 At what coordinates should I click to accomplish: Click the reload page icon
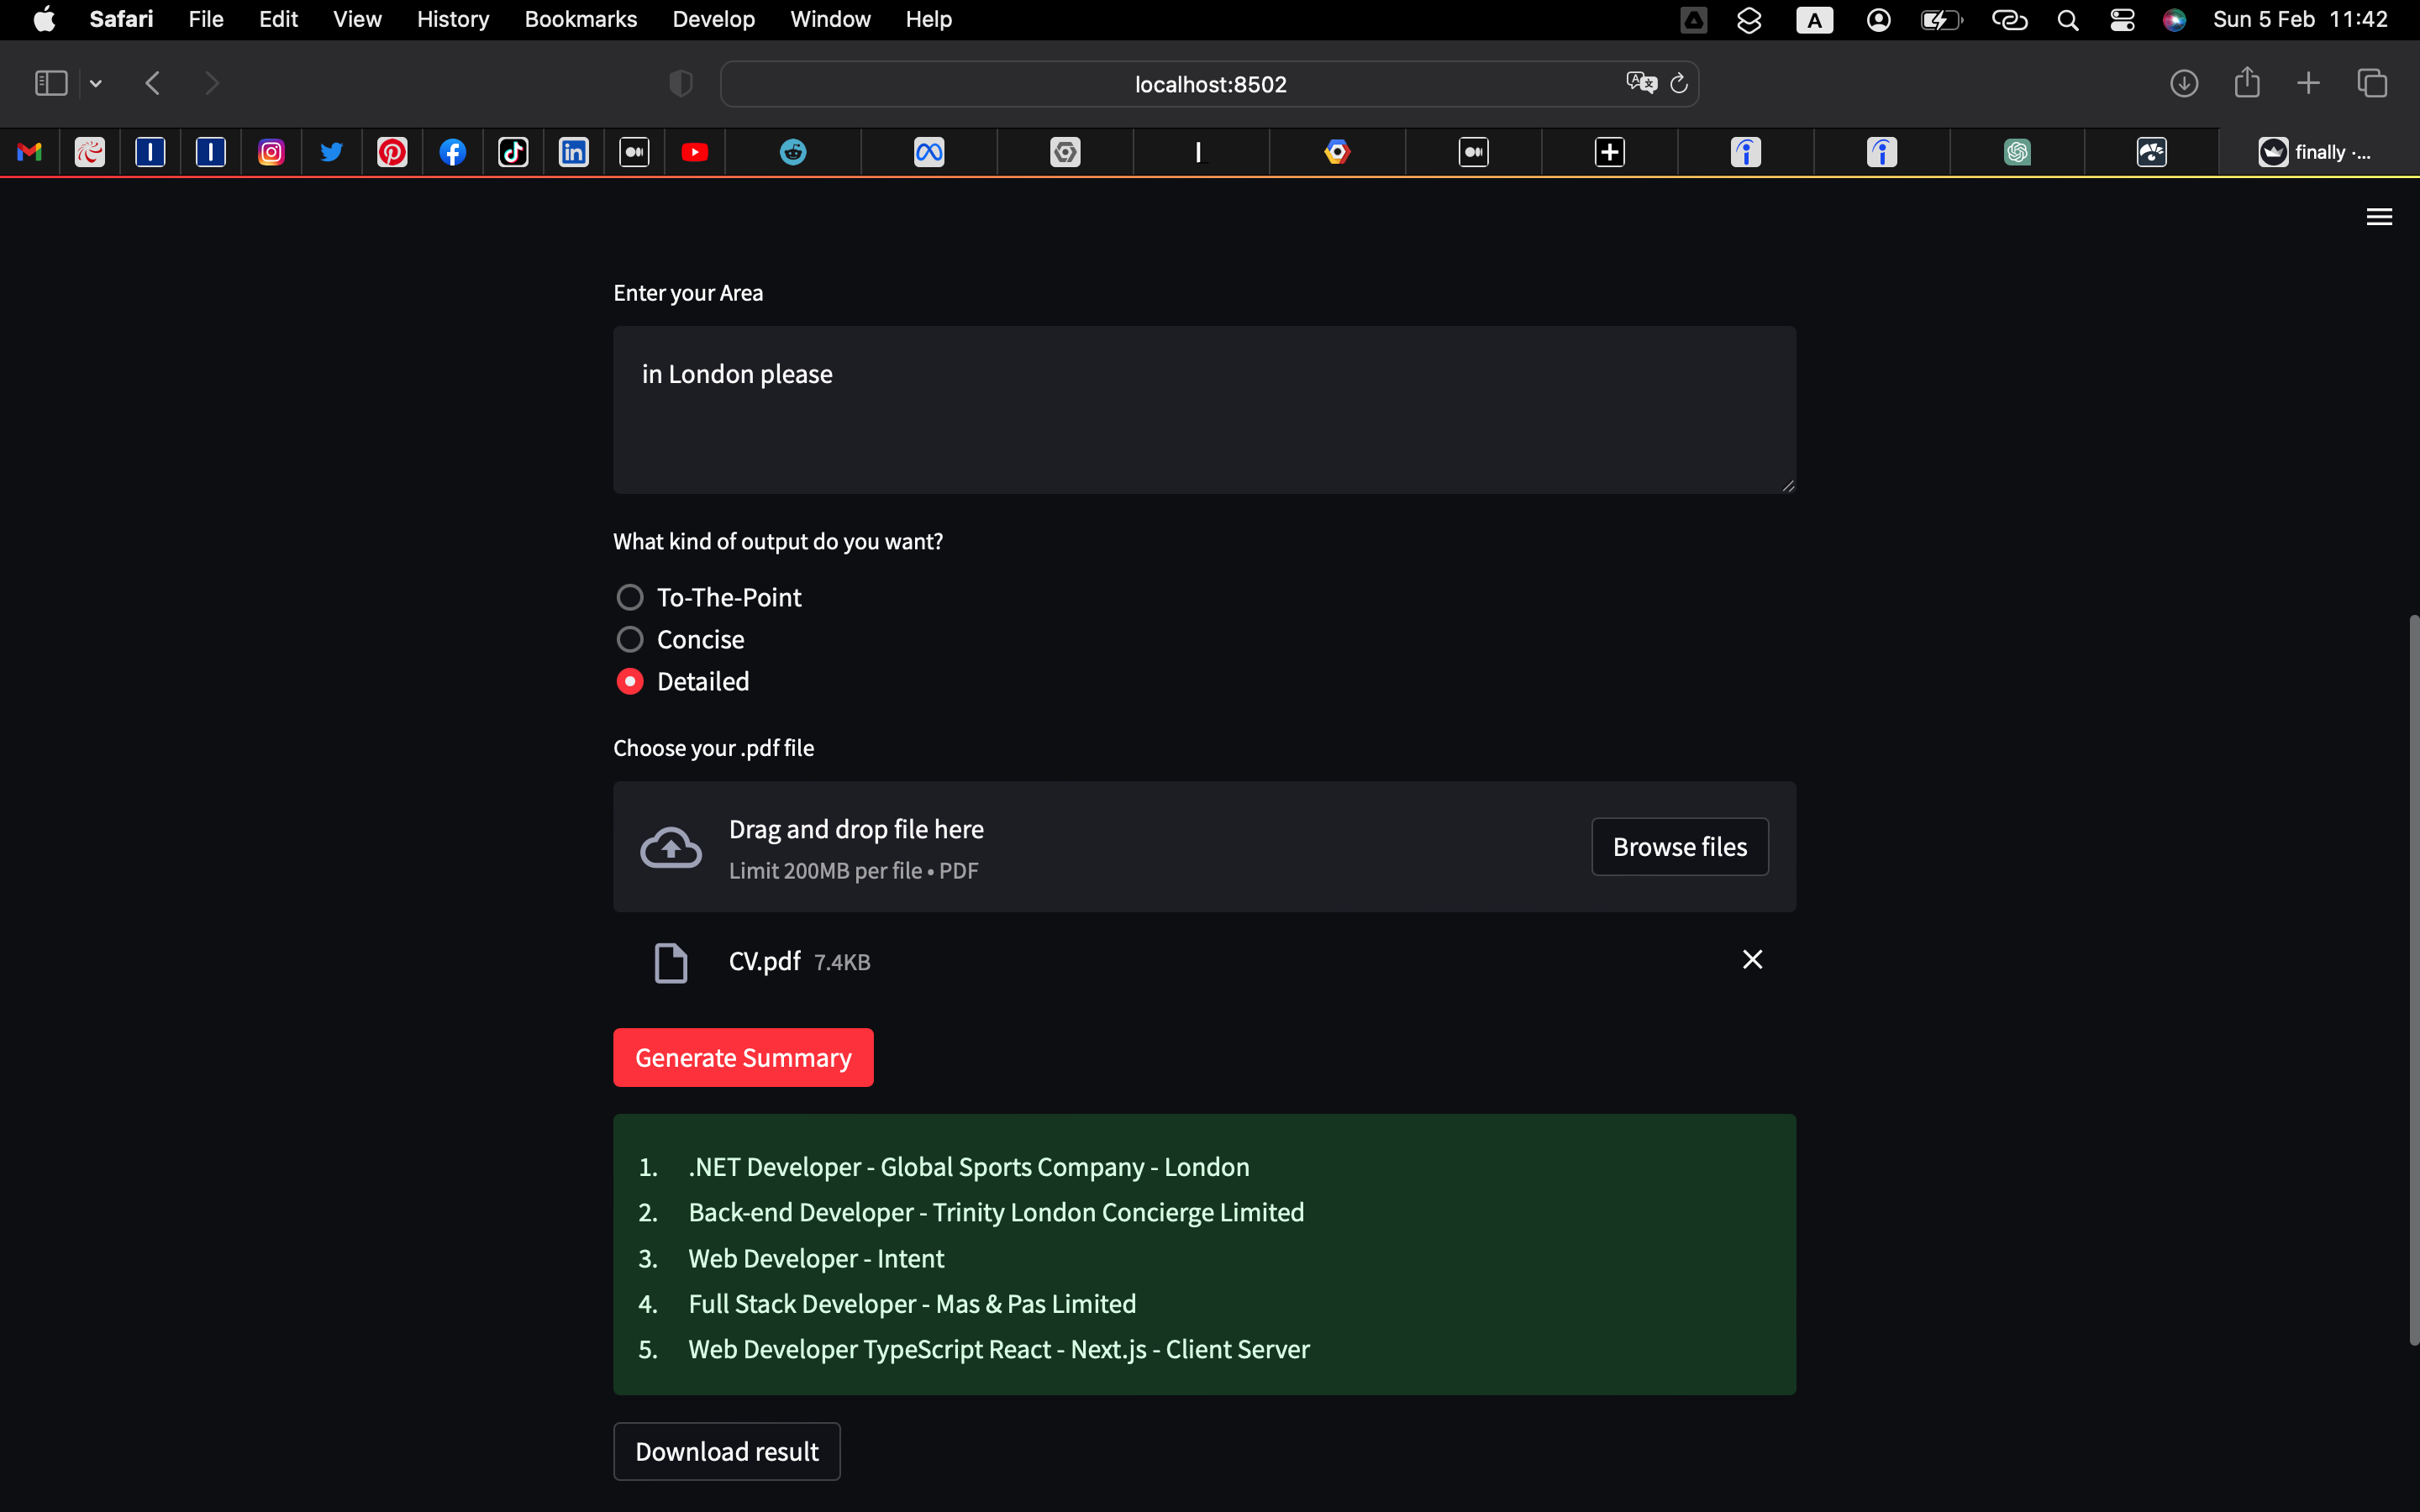(1679, 84)
